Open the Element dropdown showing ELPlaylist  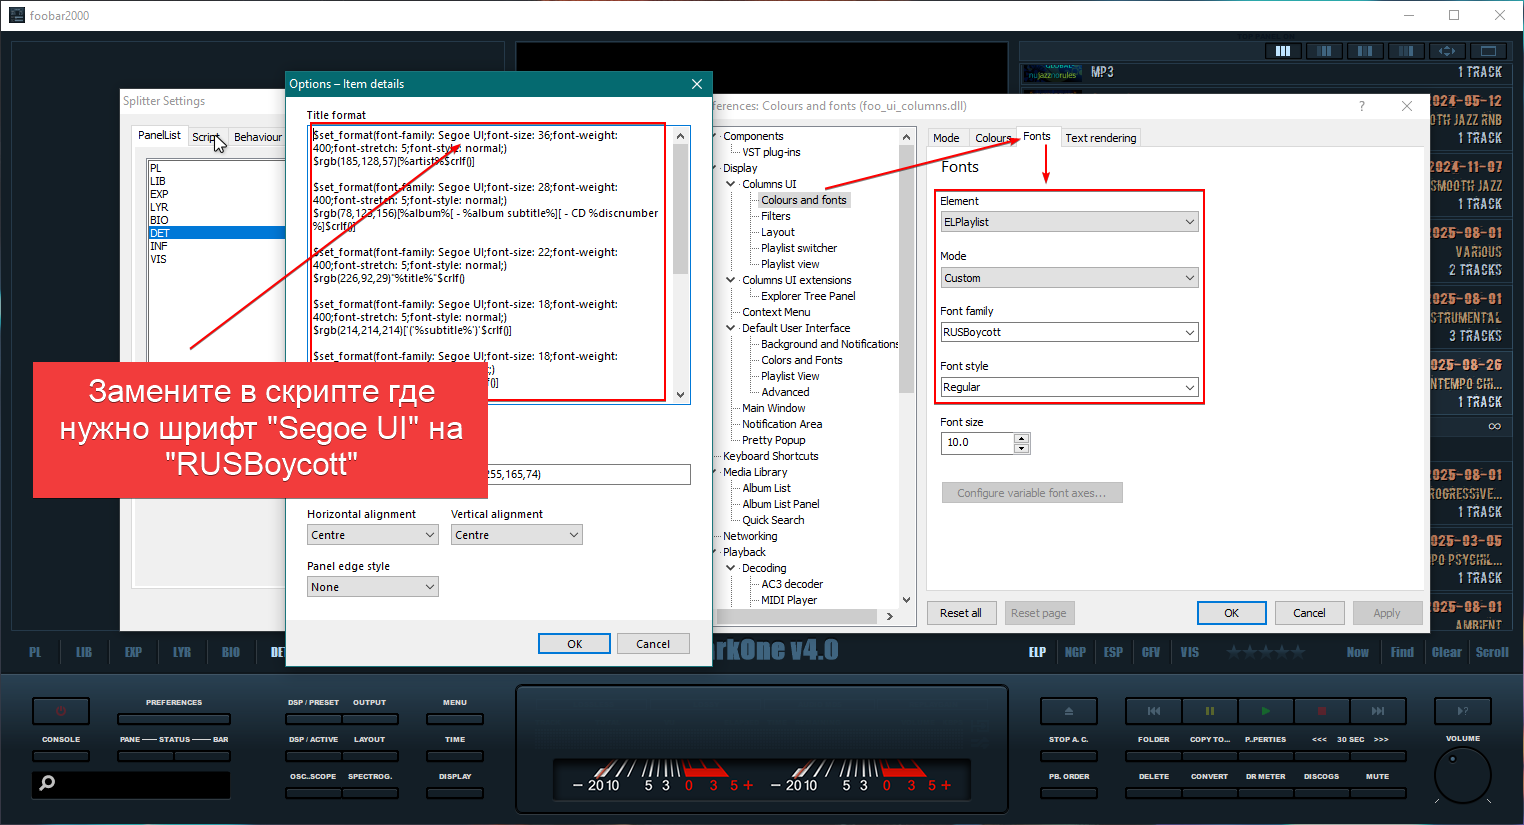[1069, 222]
